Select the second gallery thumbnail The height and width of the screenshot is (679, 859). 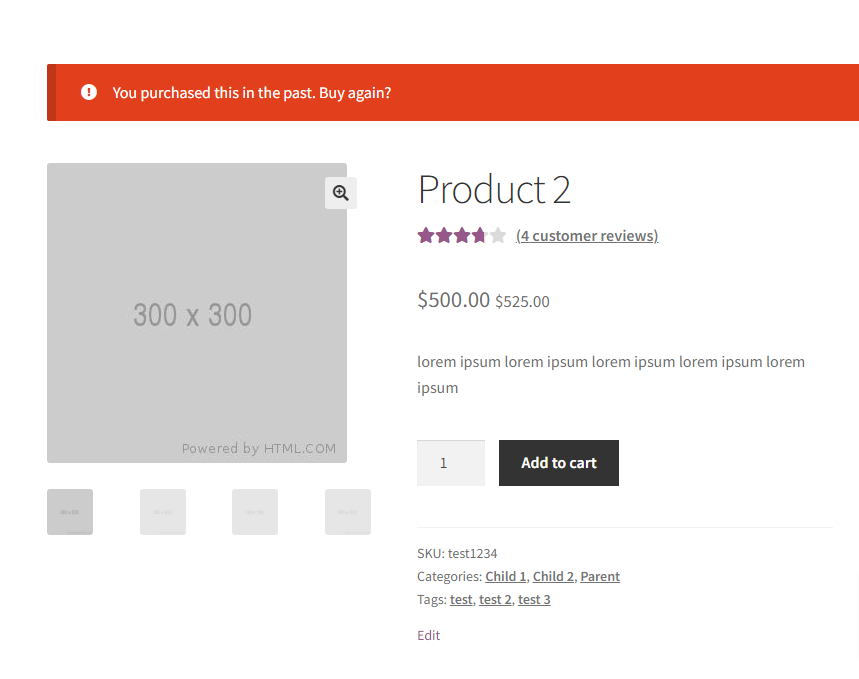click(x=163, y=512)
